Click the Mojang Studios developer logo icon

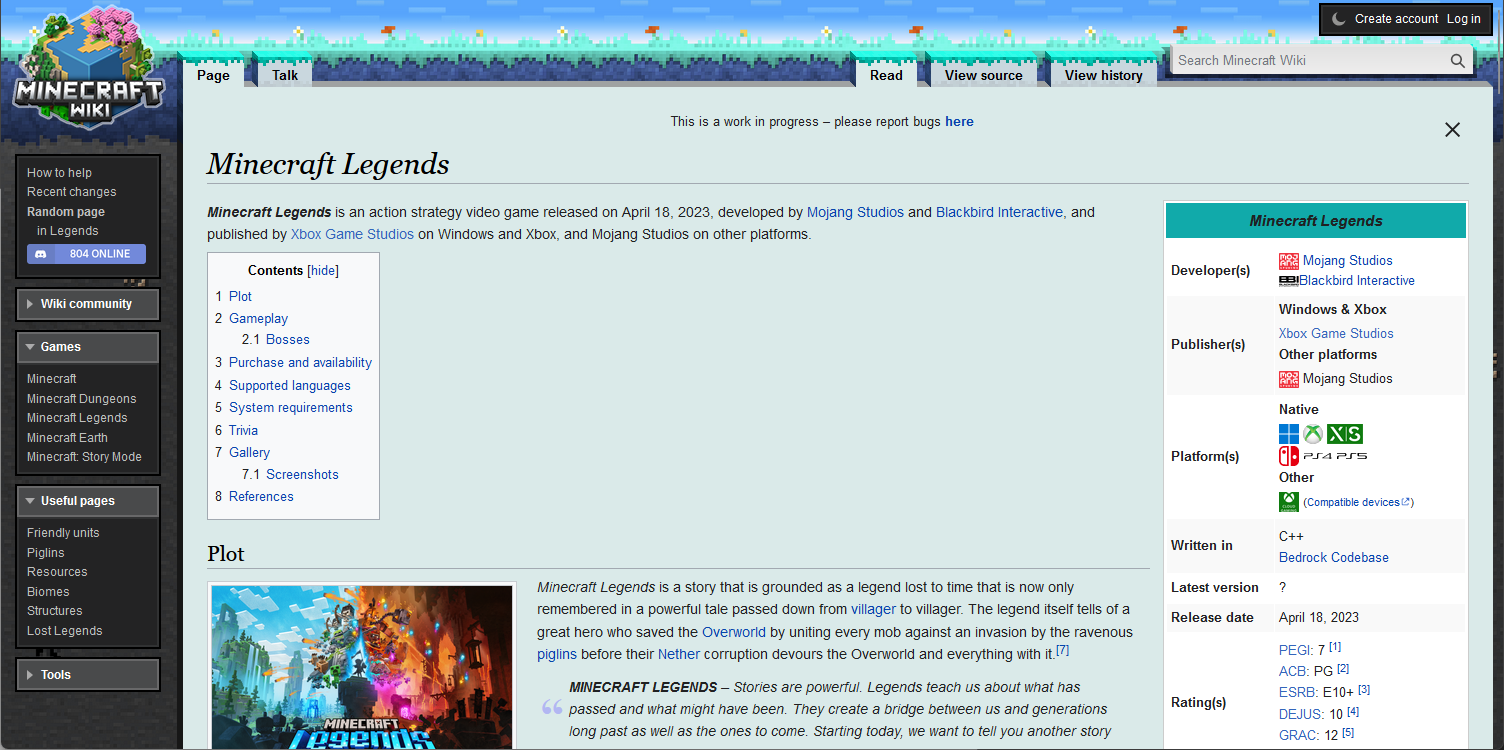coord(1289,261)
